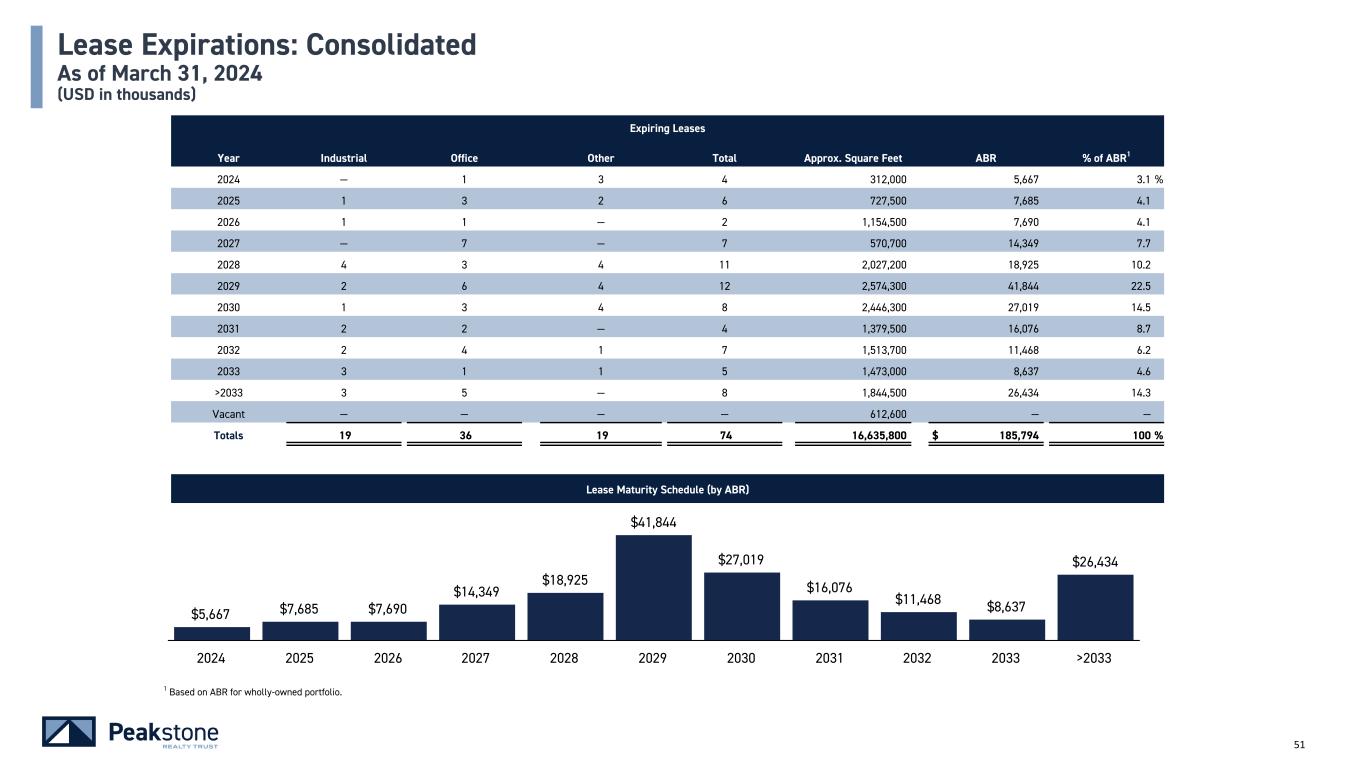Click the Industrial column header
Screen dimensions: 1365x768
point(343,158)
